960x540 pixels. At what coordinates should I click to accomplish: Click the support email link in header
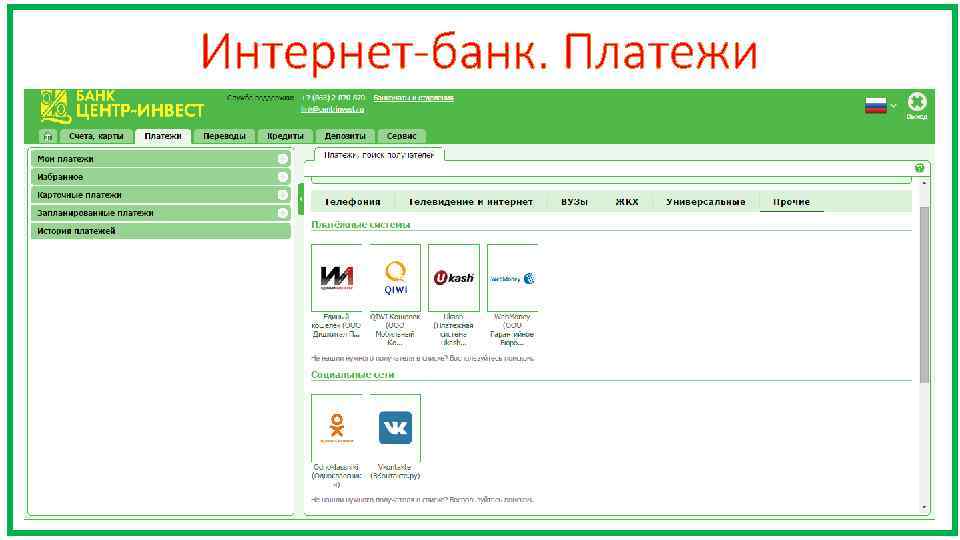click(332, 110)
